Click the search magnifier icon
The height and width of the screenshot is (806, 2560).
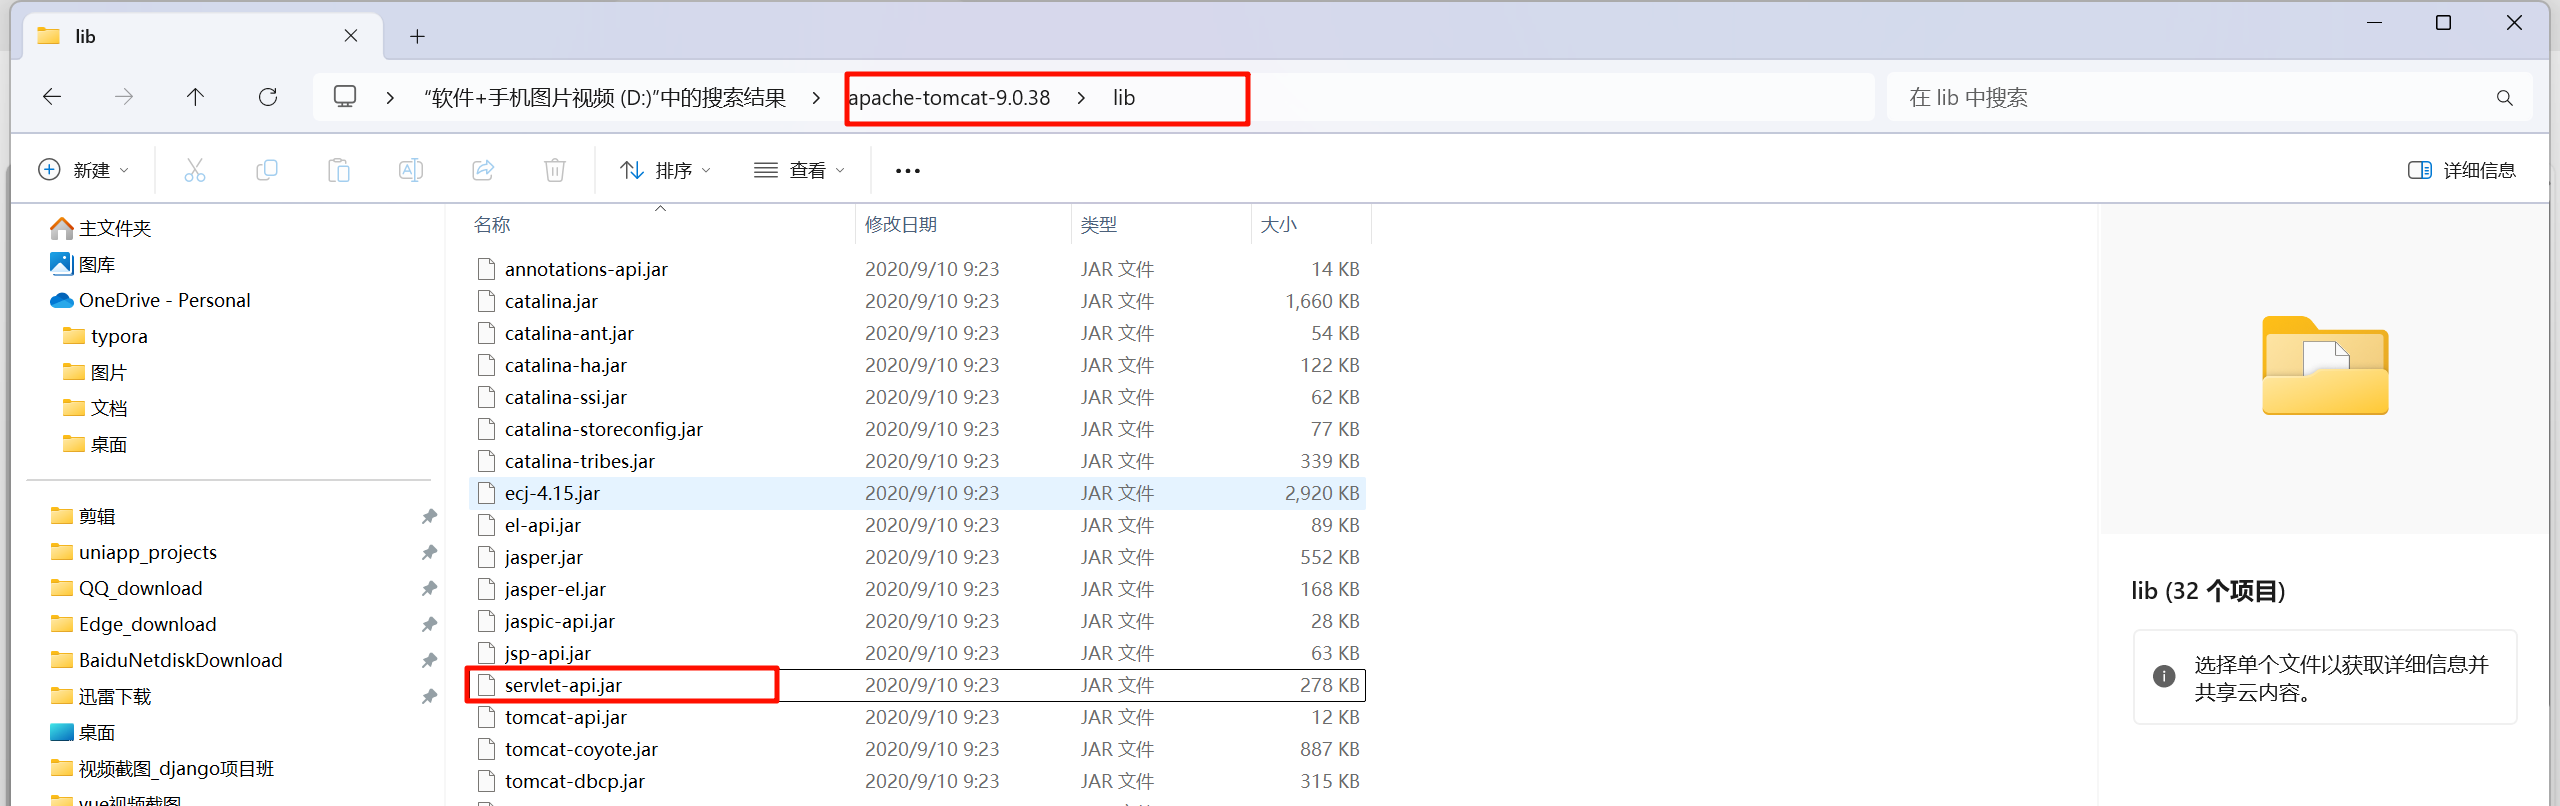(x=2505, y=98)
